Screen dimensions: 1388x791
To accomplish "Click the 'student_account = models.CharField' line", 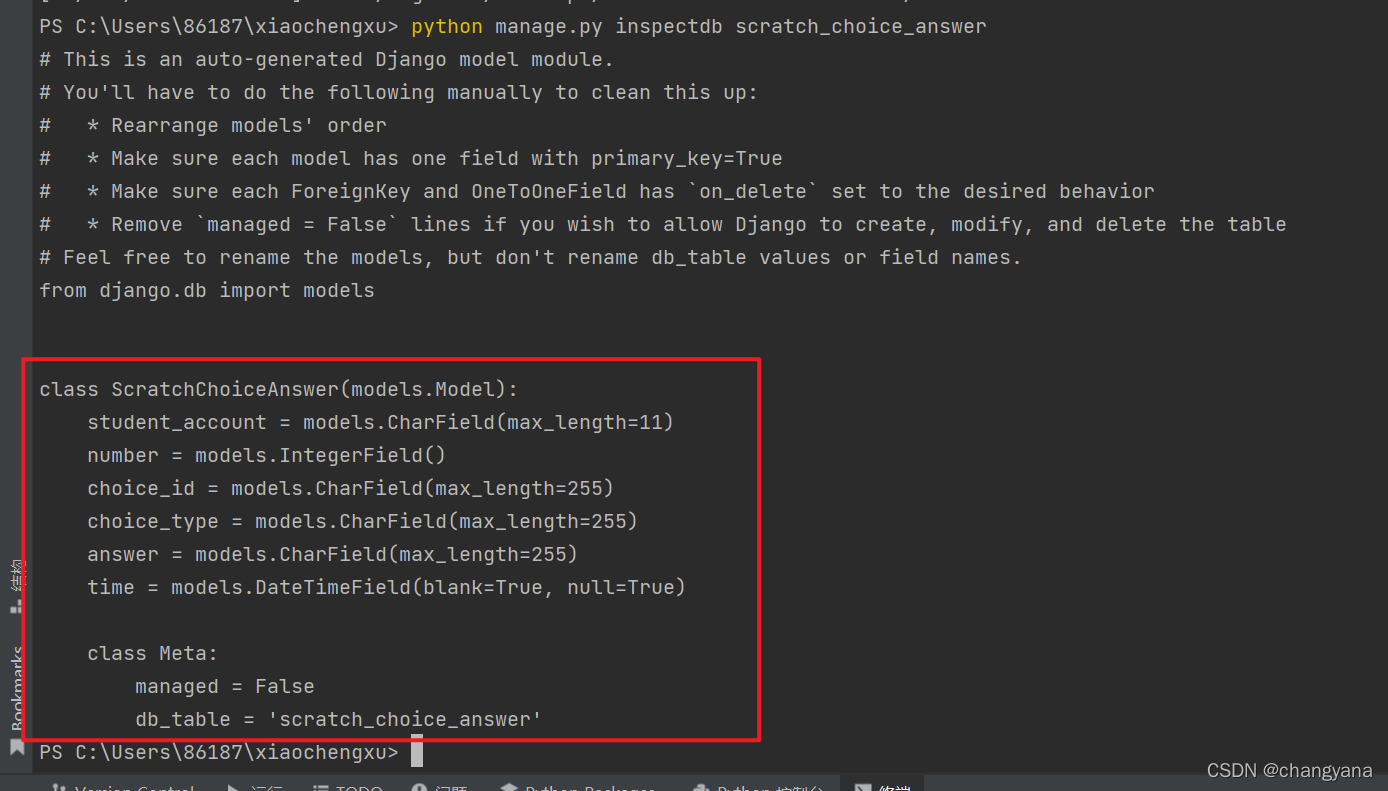I will coord(380,422).
